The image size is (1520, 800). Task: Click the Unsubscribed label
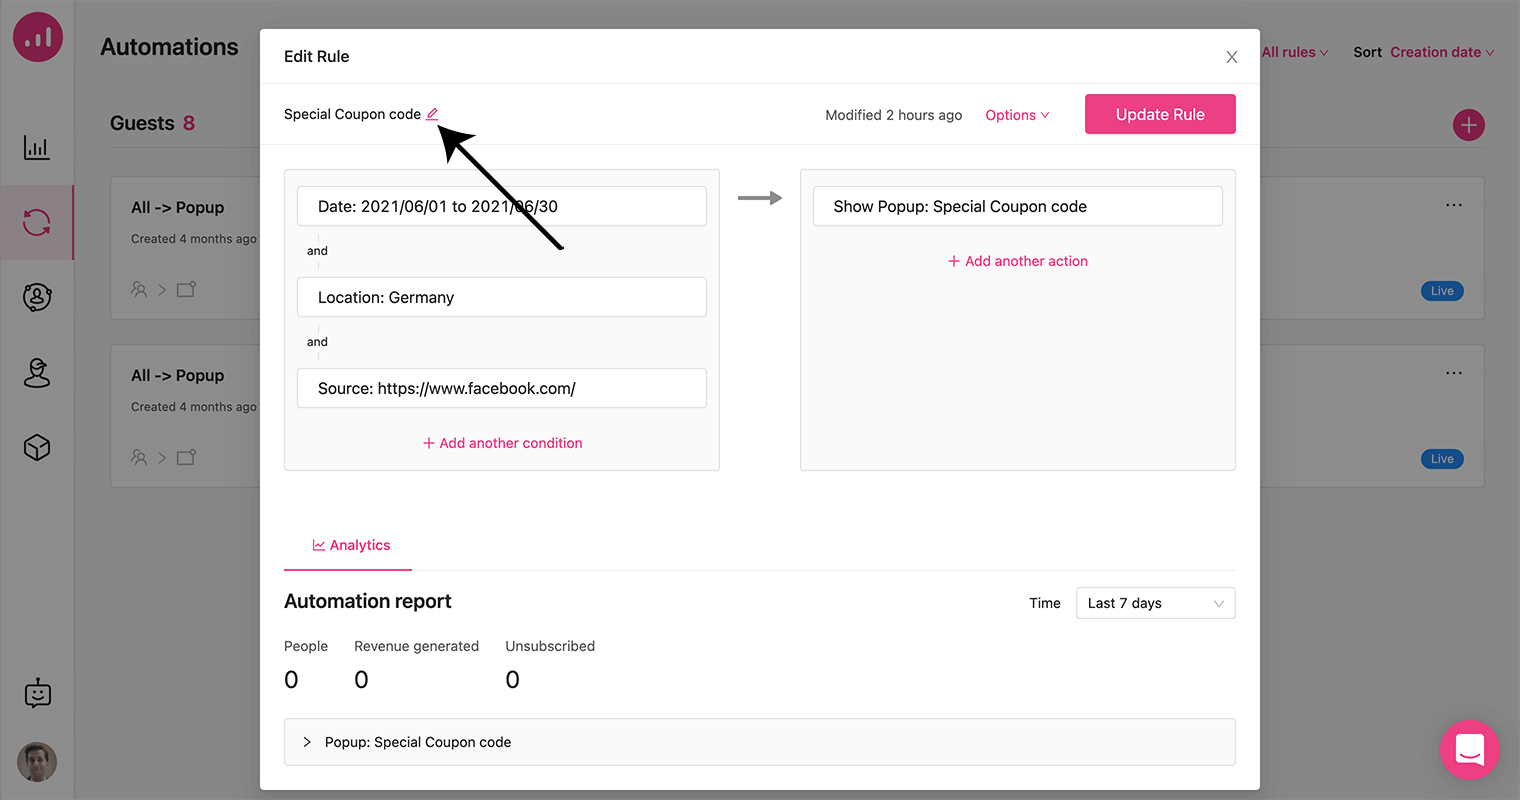point(550,646)
